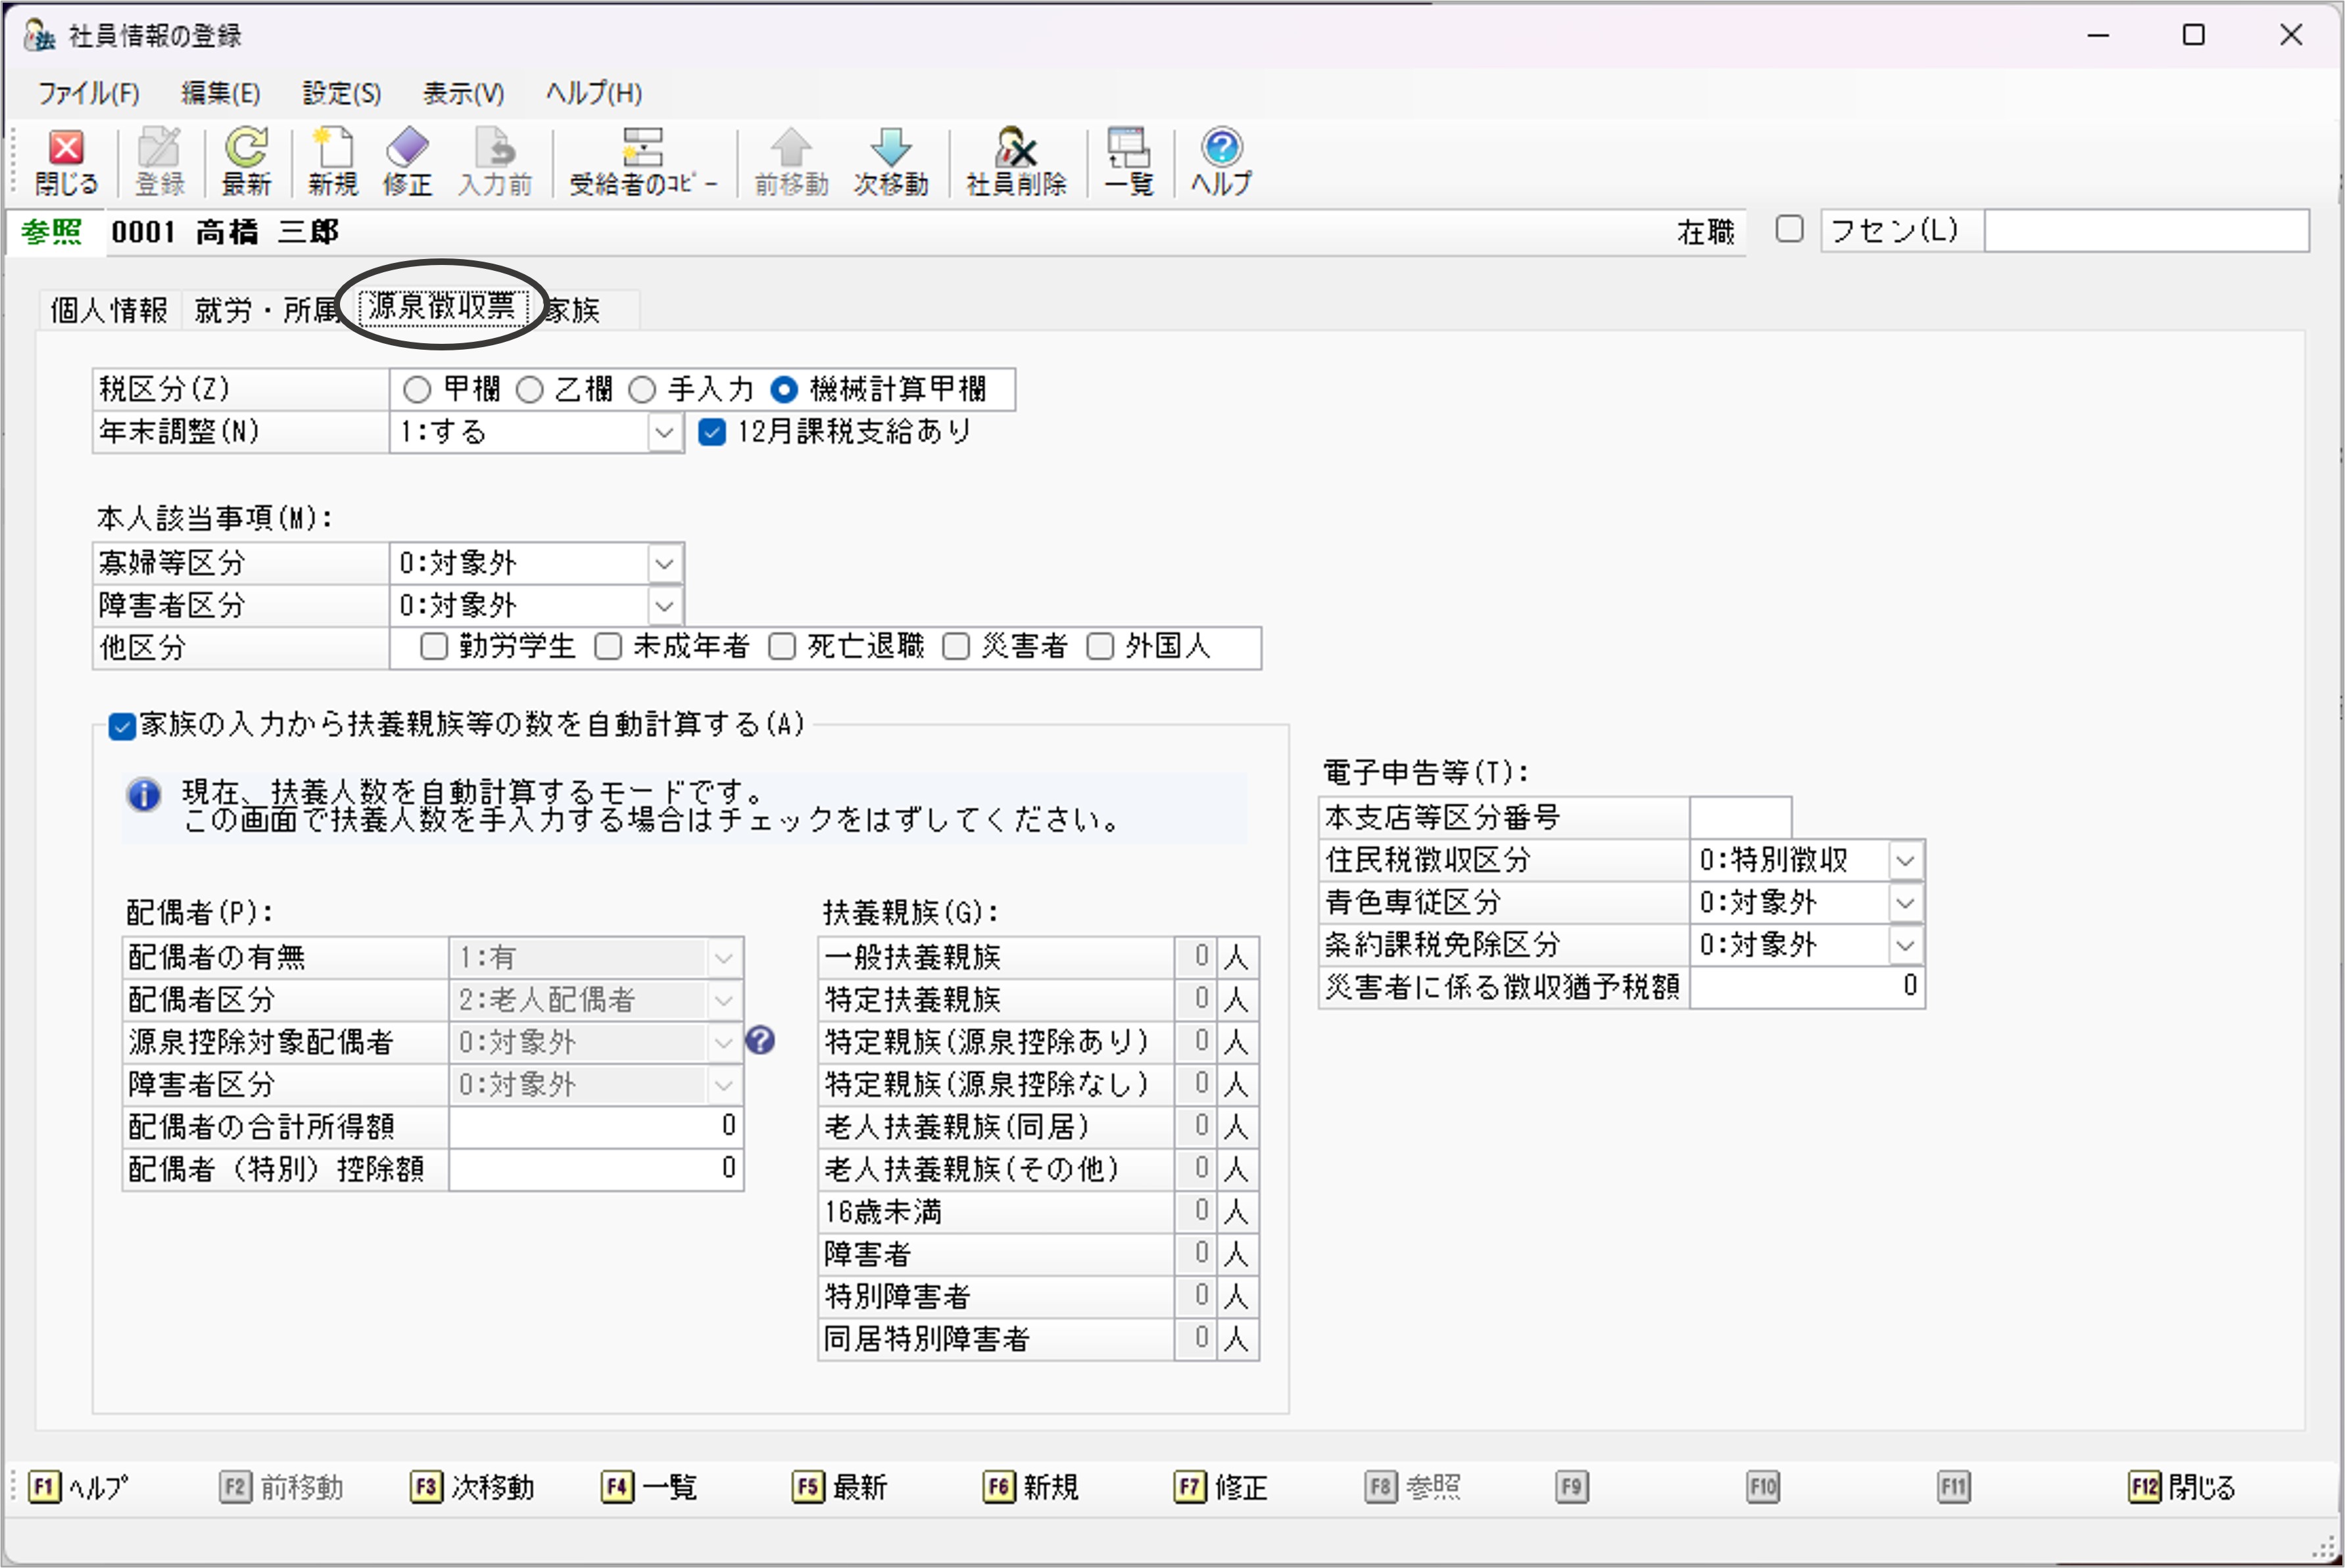This screenshot has width=2345, height=1568.
Task: Expand the 年末調整 dropdown
Action: click(664, 433)
